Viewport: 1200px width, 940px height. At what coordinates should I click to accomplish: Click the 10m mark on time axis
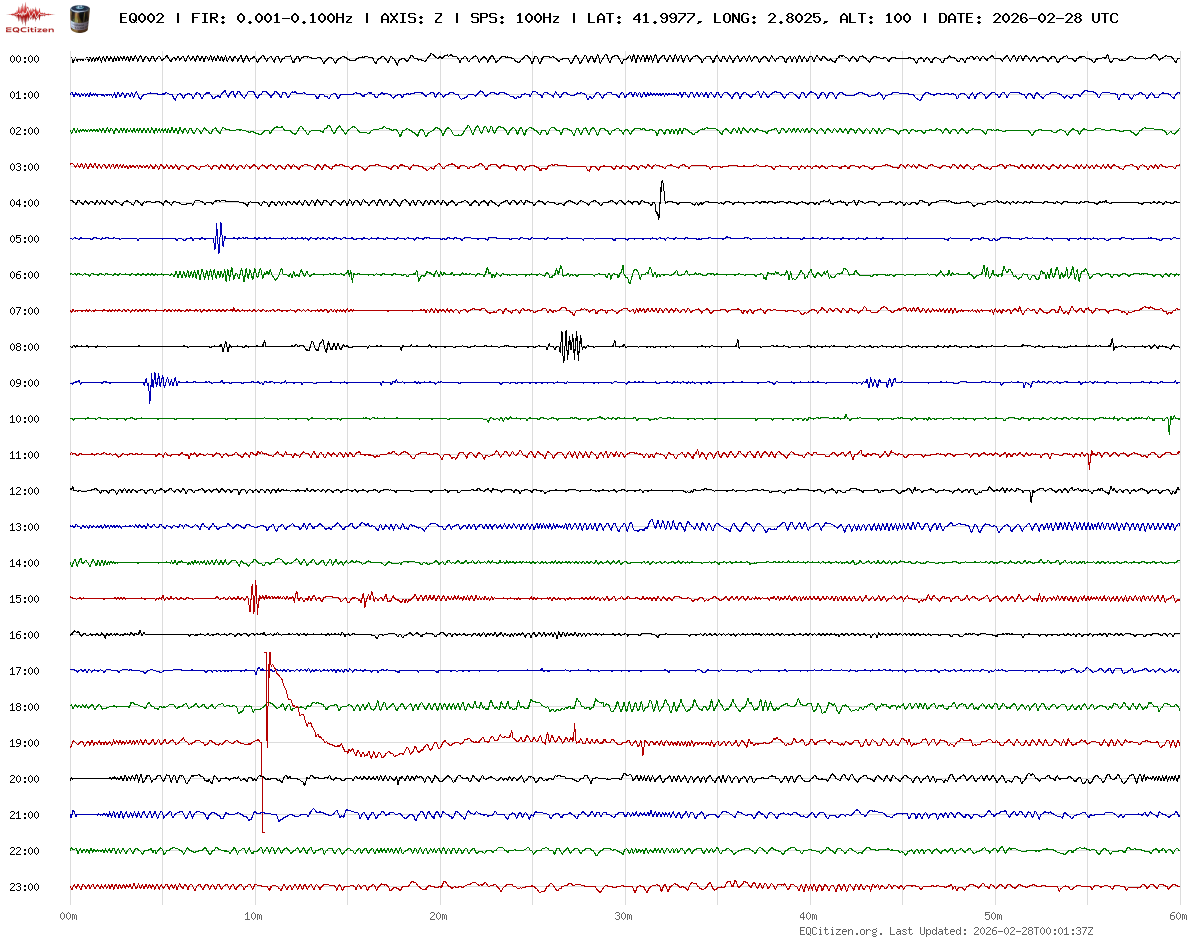click(254, 915)
